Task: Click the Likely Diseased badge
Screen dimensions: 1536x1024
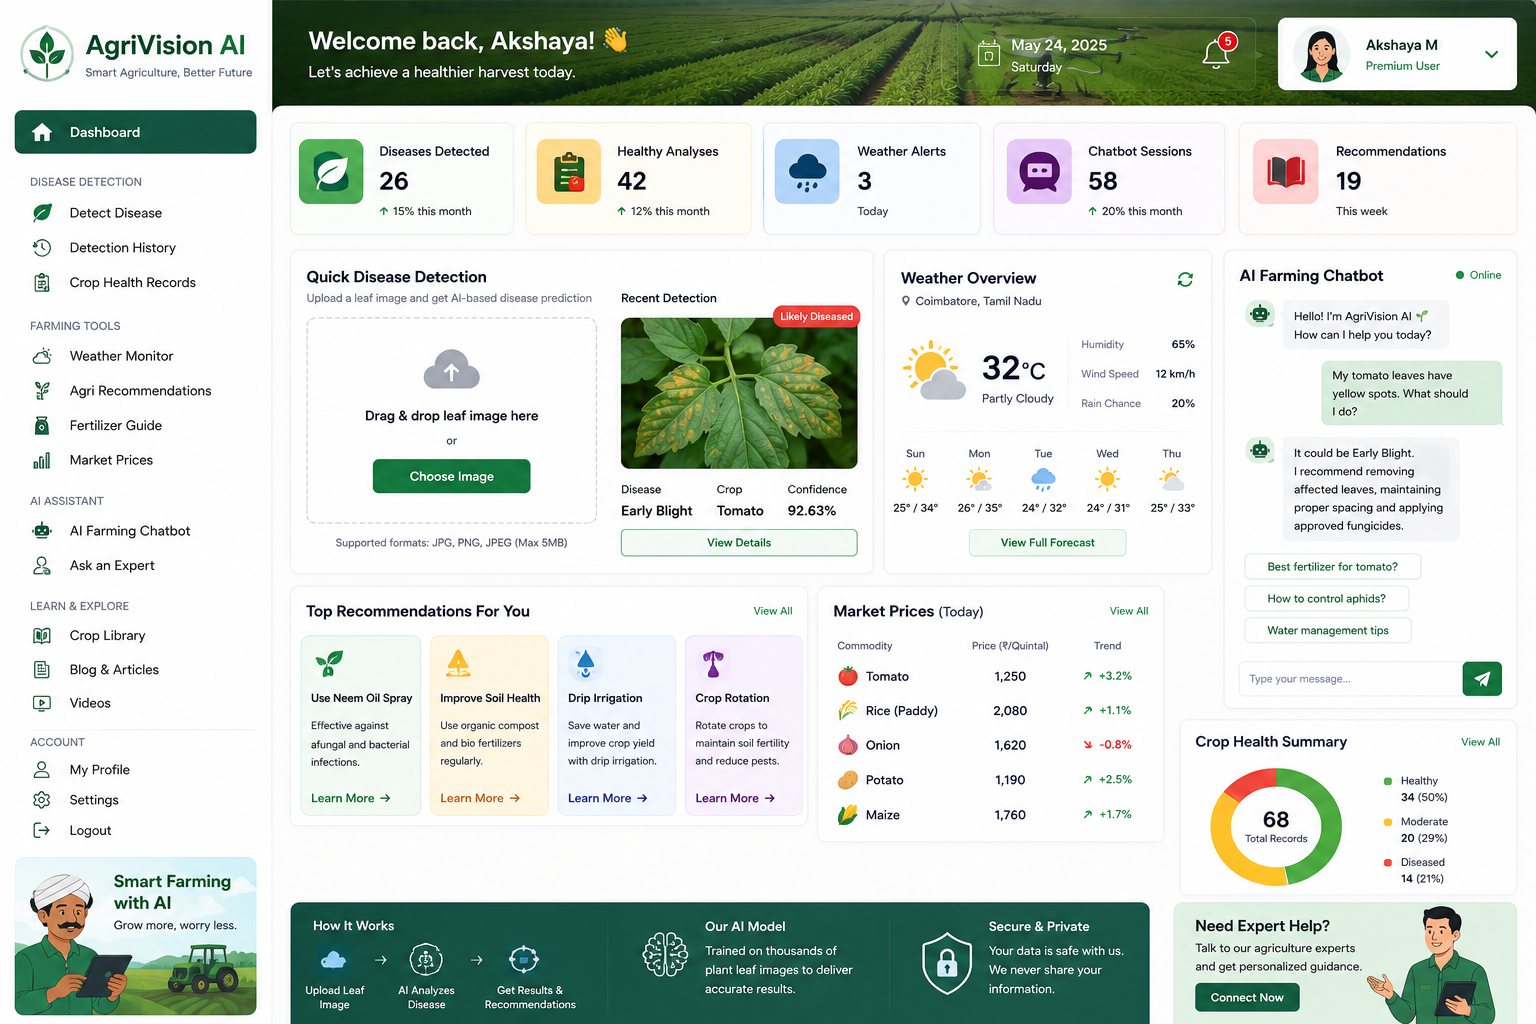Action: 816,316
